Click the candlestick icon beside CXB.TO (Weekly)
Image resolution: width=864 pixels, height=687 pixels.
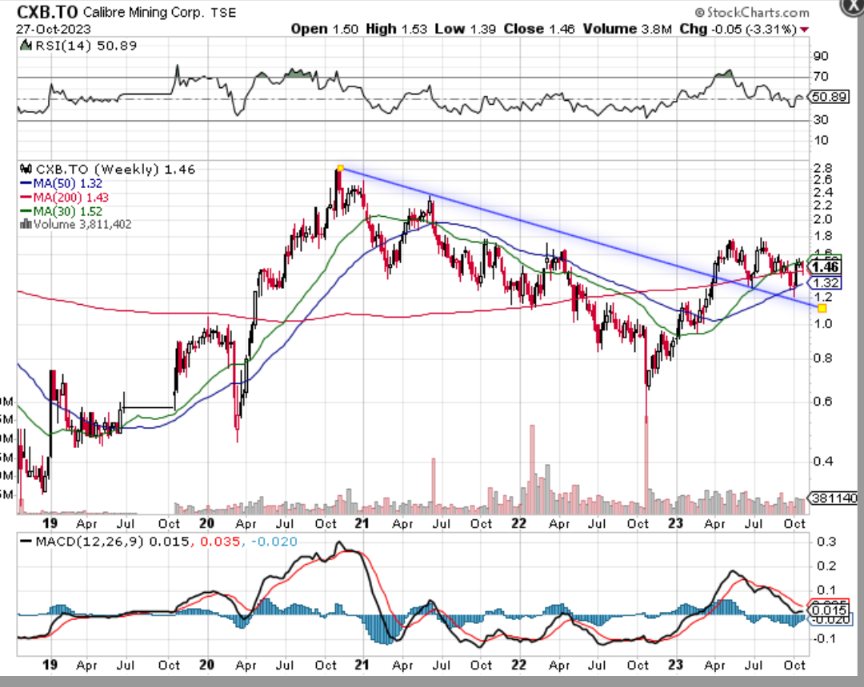26,169
